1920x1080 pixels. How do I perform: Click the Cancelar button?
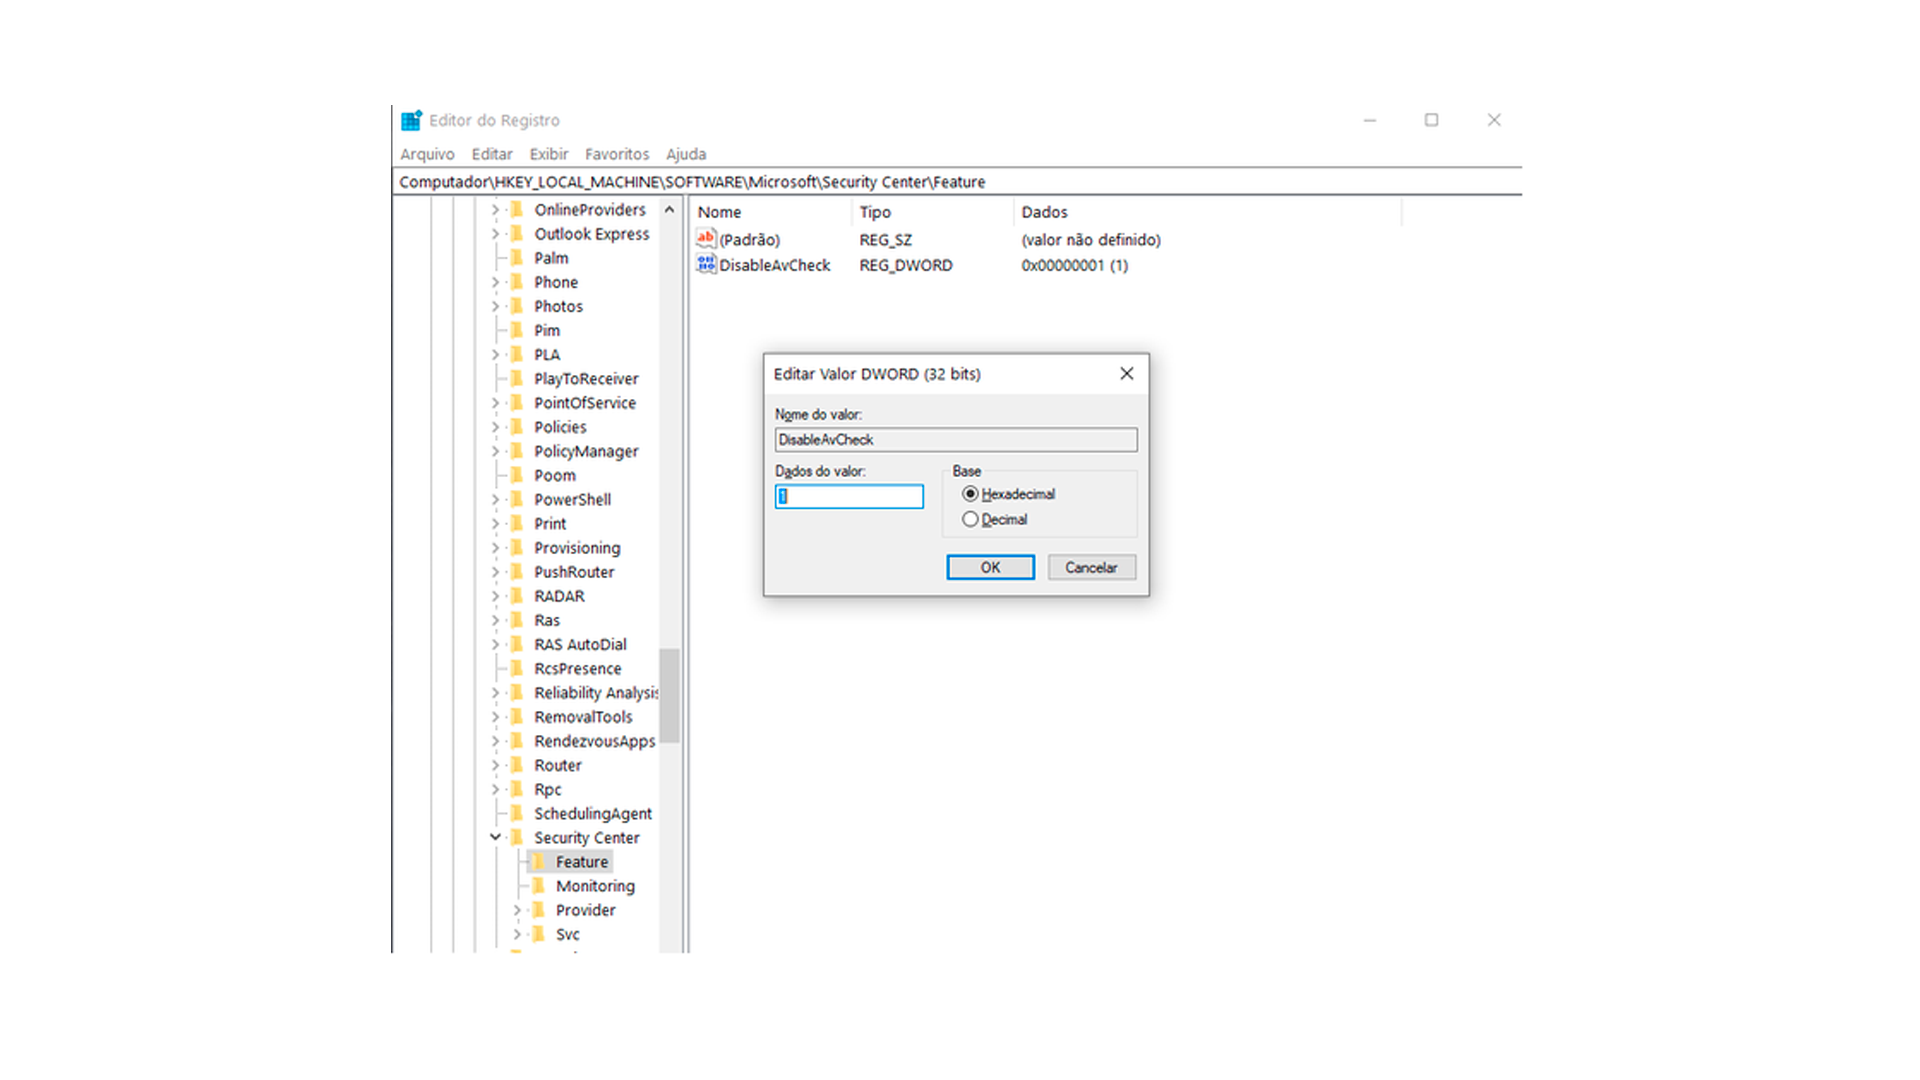point(1091,567)
